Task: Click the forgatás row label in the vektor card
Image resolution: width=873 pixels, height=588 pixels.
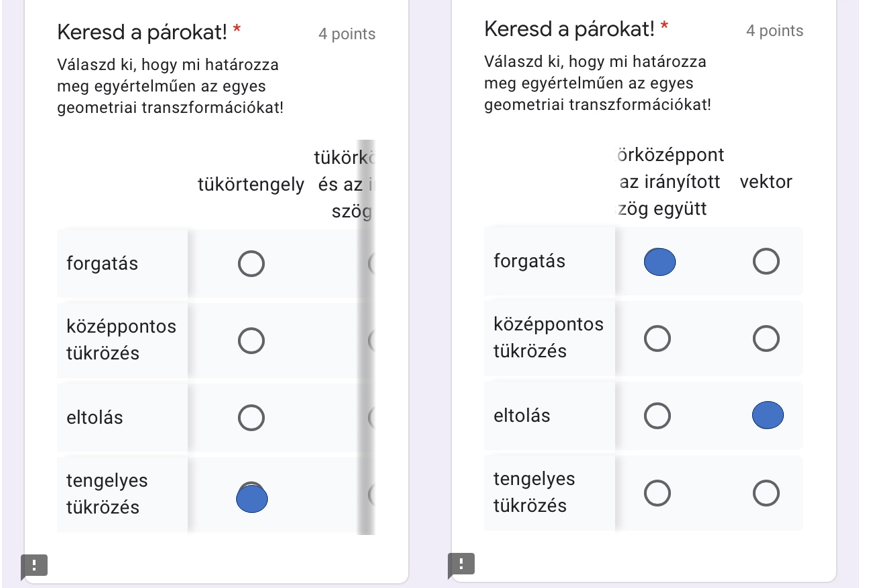Action: pyautogui.click(x=530, y=262)
